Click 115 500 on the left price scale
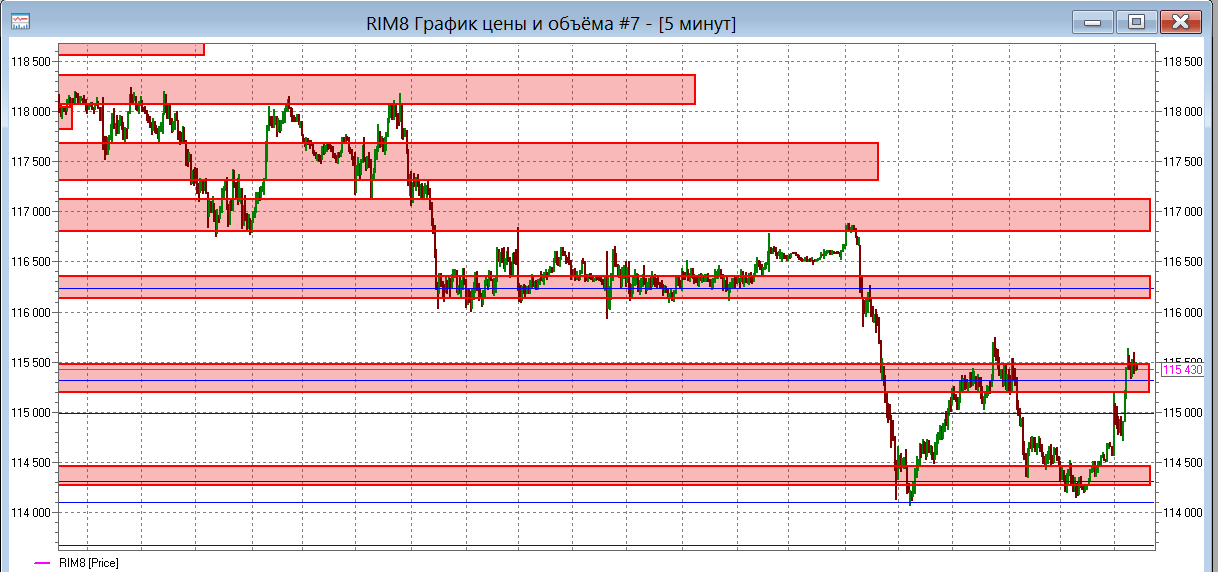This screenshot has width=1218, height=572. click(x=30, y=363)
